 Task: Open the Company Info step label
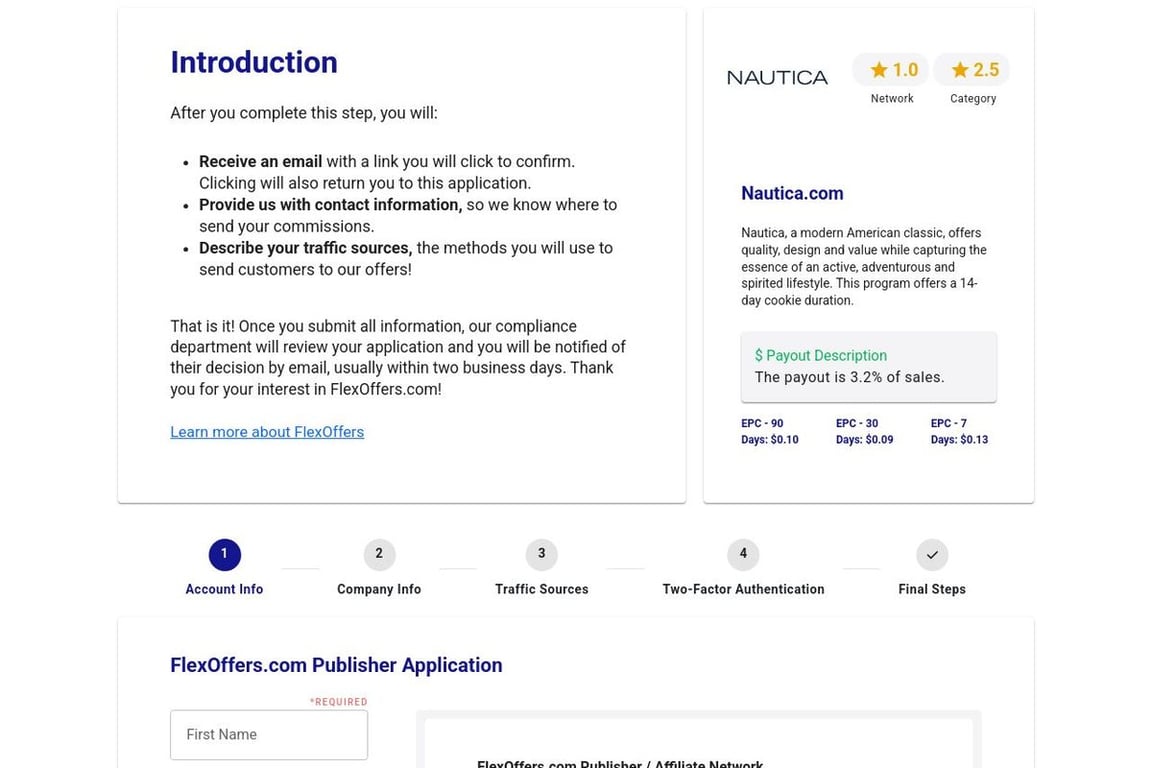379,589
